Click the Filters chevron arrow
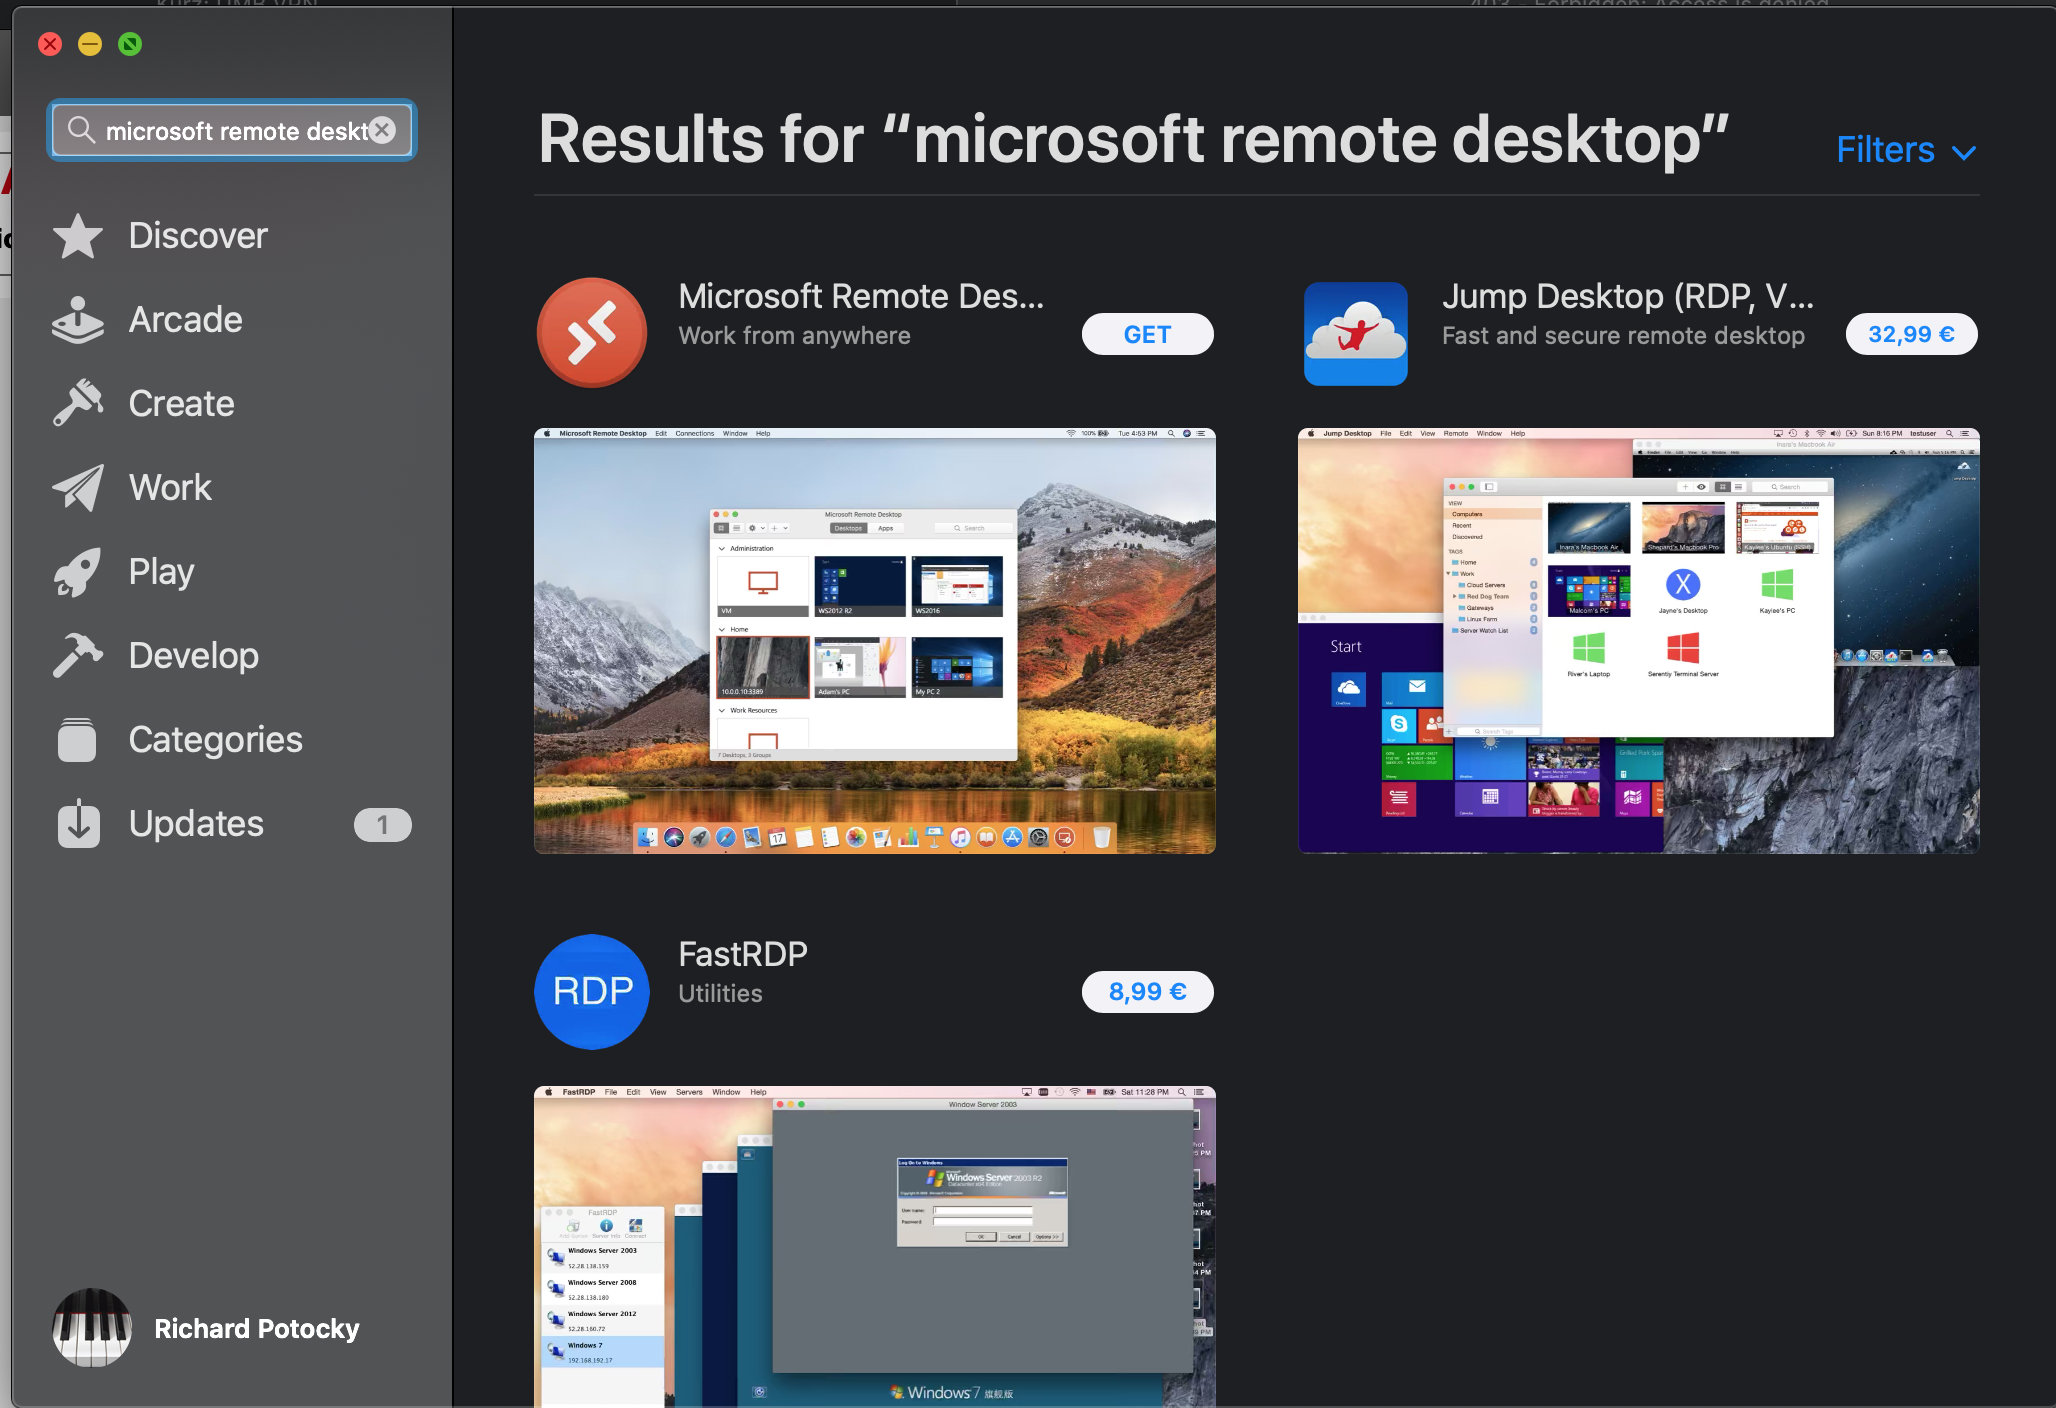This screenshot has height=1408, width=2056. click(1963, 153)
